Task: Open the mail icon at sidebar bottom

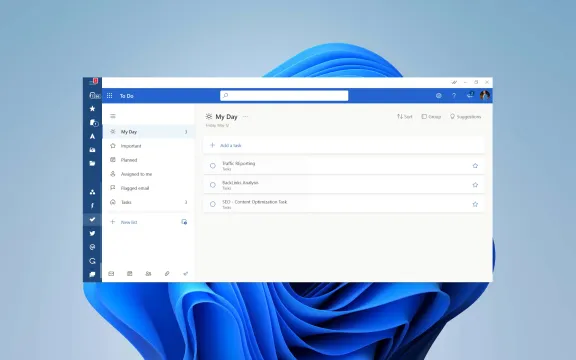Action: [111, 274]
